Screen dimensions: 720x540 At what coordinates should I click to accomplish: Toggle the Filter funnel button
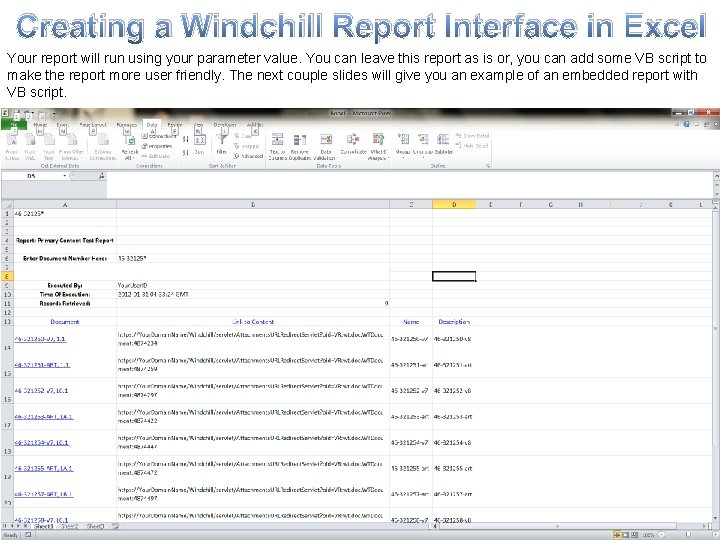point(222,143)
